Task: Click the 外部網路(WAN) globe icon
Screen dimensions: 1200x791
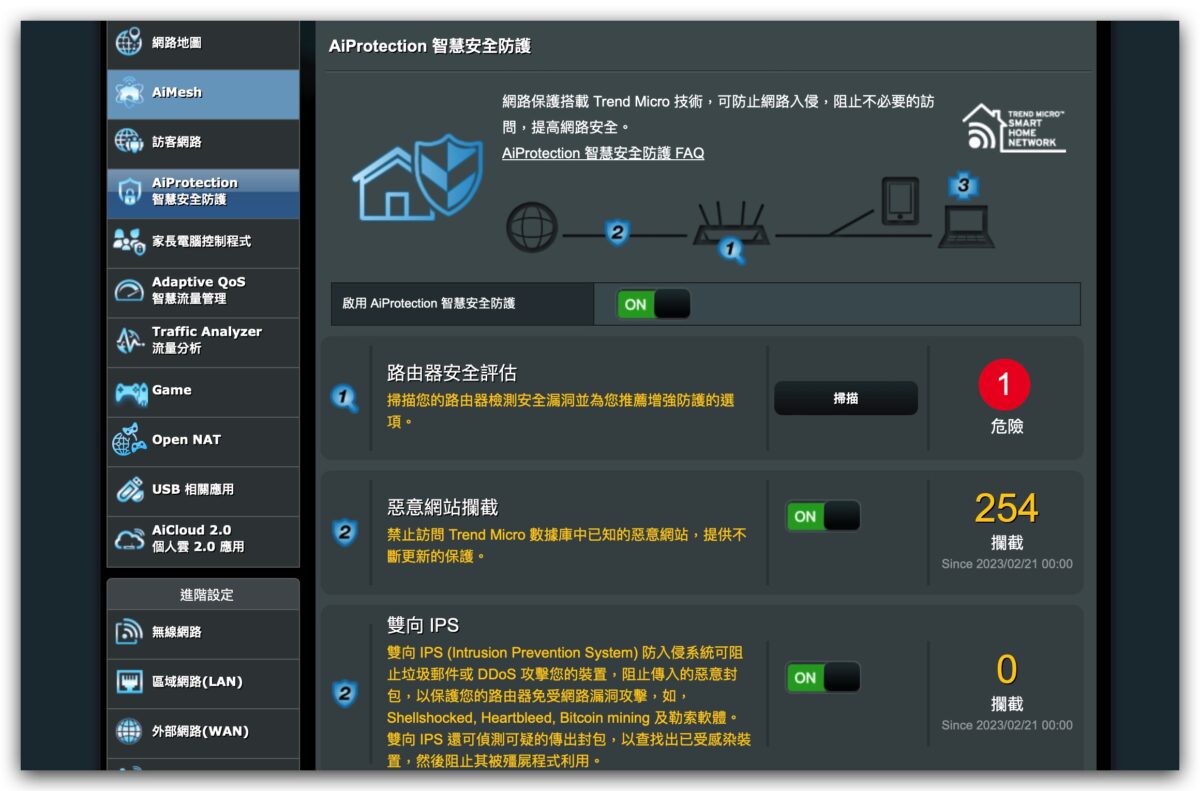Action: (x=129, y=731)
